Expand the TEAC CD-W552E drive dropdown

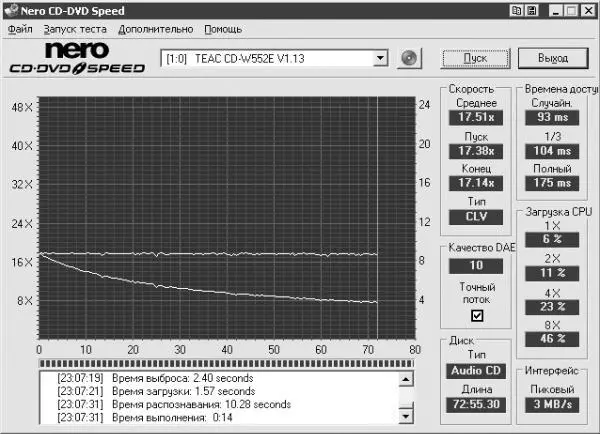coord(380,59)
